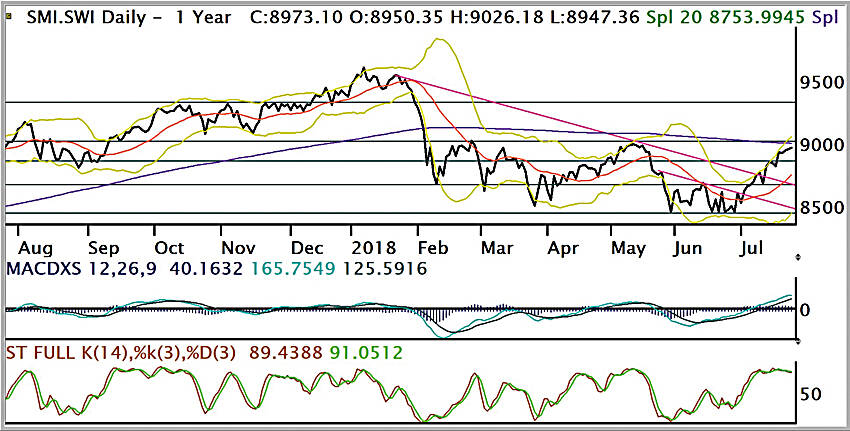
Task: Click the purple Spl label at far right
Action: click(x=826, y=18)
